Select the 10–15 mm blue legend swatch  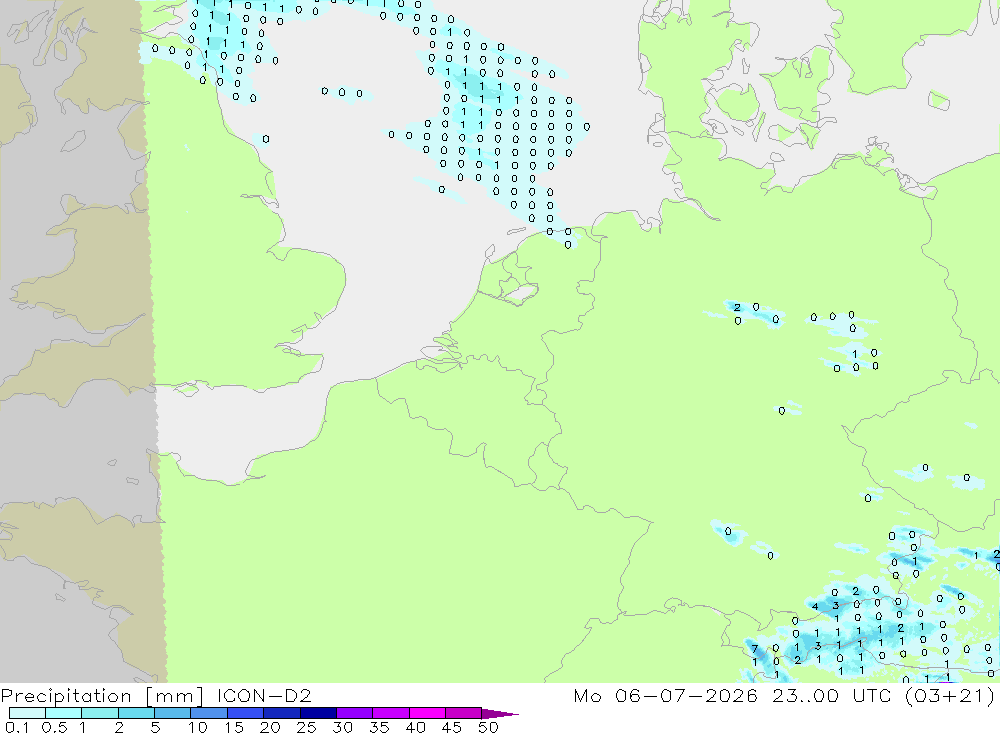tap(209, 713)
